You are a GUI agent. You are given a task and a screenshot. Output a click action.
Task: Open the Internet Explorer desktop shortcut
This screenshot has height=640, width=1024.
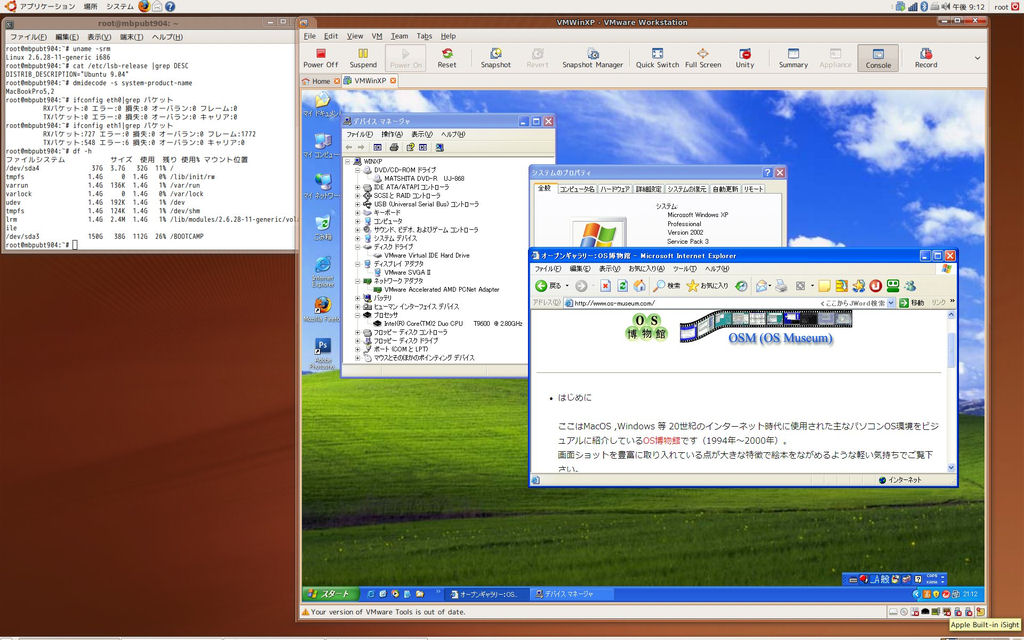[323, 271]
